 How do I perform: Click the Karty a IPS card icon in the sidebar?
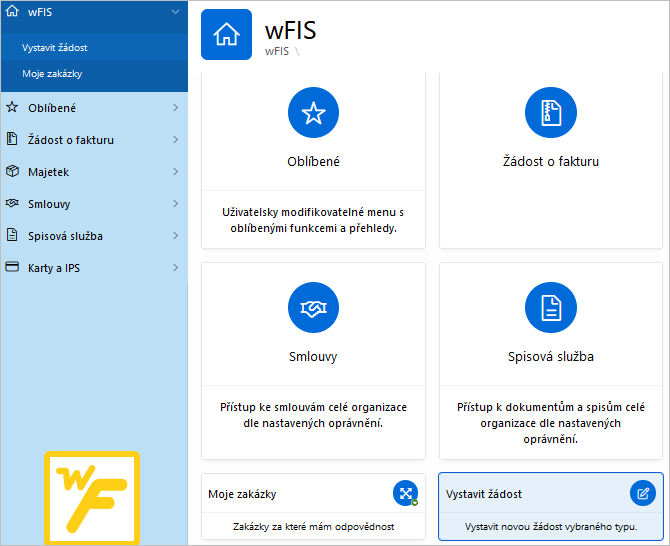[x=12, y=267]
